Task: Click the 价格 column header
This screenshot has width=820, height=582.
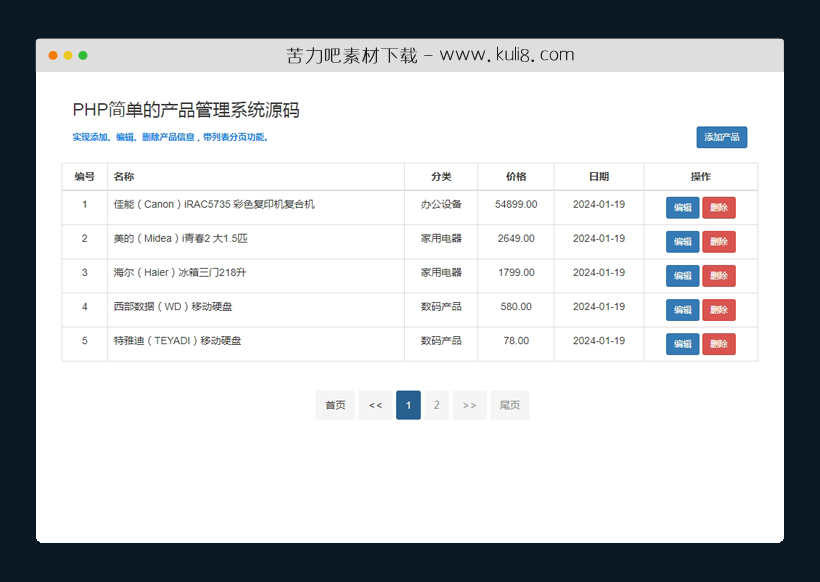Action: point(515,176)
